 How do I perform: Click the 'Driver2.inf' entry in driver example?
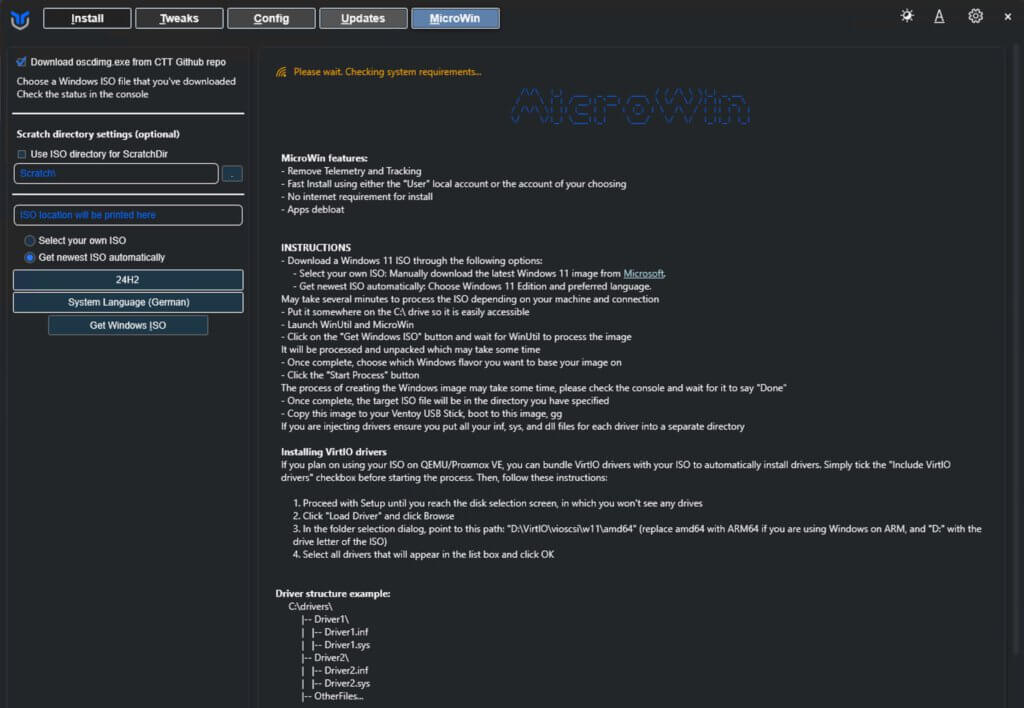pyautogui.click(x=346, y=671)
